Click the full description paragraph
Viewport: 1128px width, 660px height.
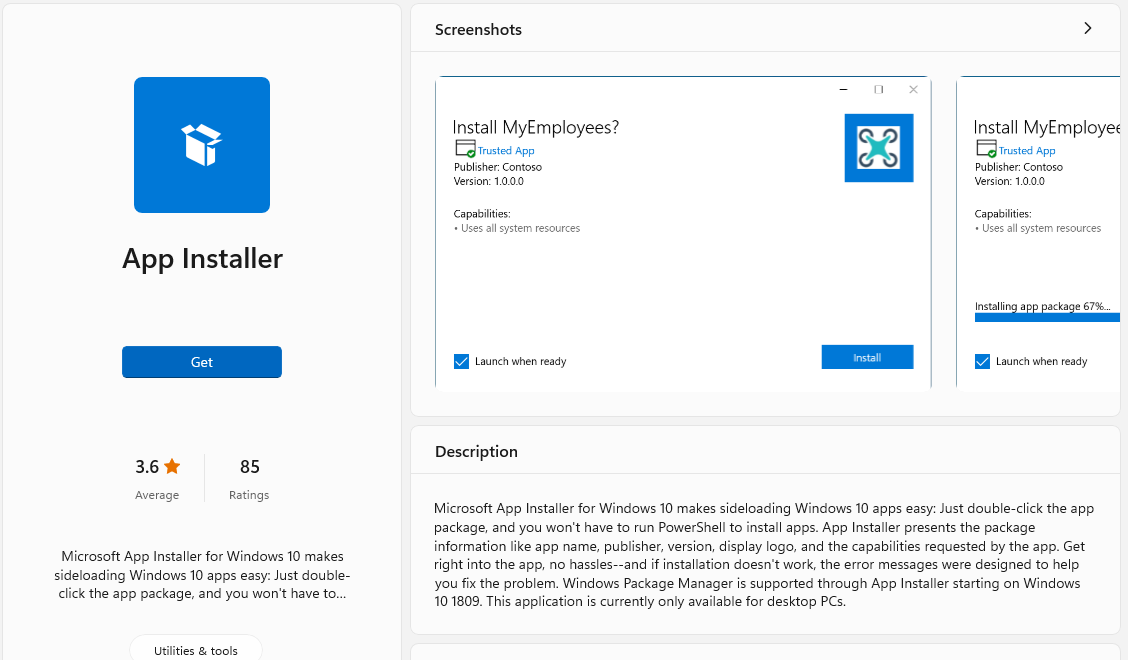pyautogui.click(x=764, y=555)
